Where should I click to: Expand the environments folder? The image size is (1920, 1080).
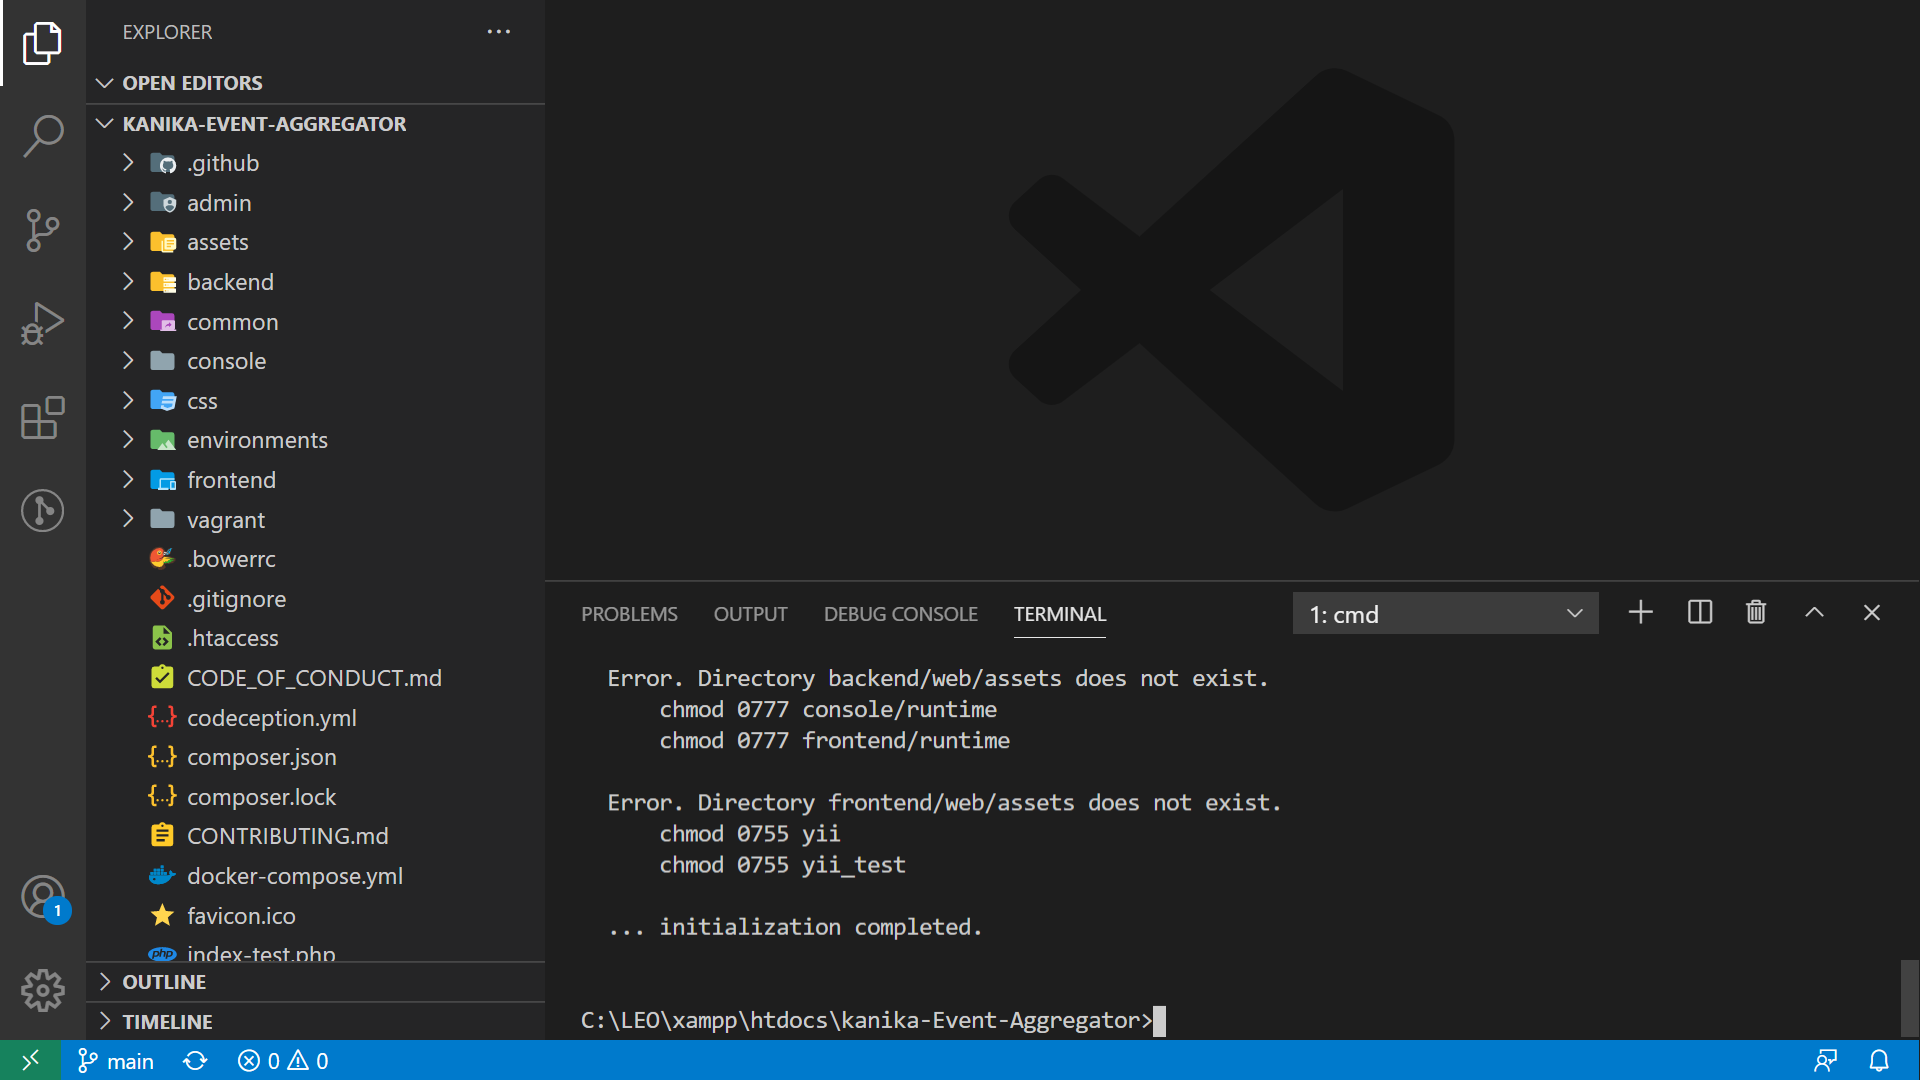point(315,440)
